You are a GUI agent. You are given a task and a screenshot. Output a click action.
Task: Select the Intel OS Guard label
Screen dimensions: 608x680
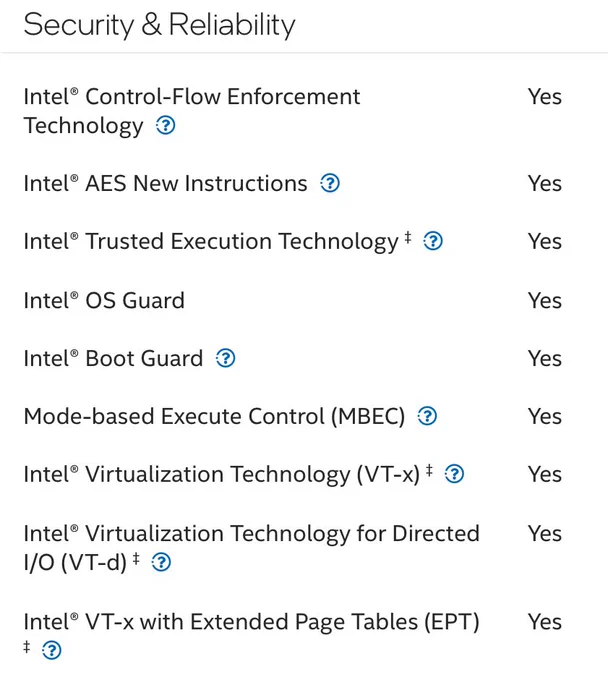[104, 301]
